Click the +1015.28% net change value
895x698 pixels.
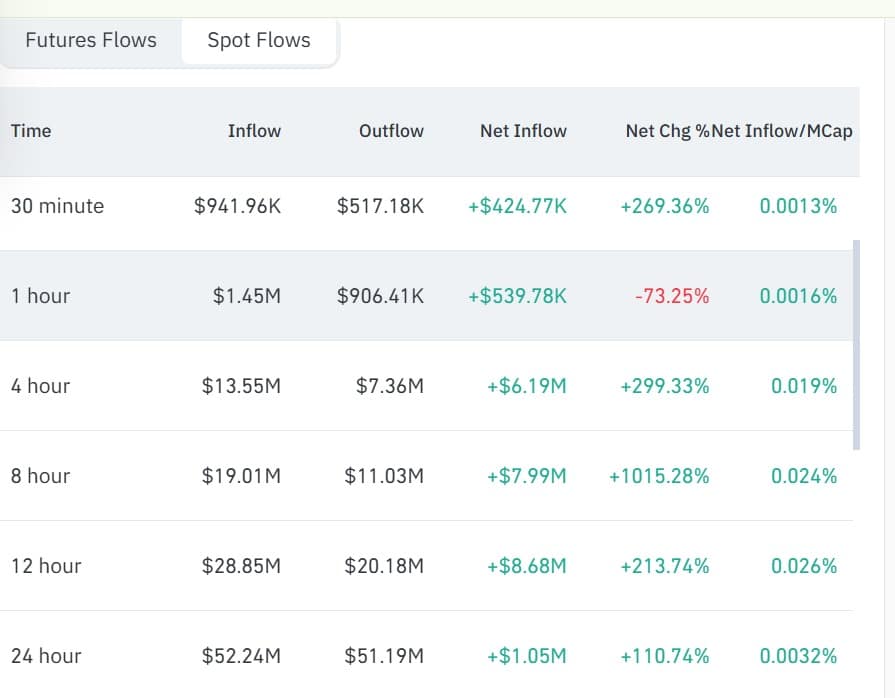coord(660,476)
